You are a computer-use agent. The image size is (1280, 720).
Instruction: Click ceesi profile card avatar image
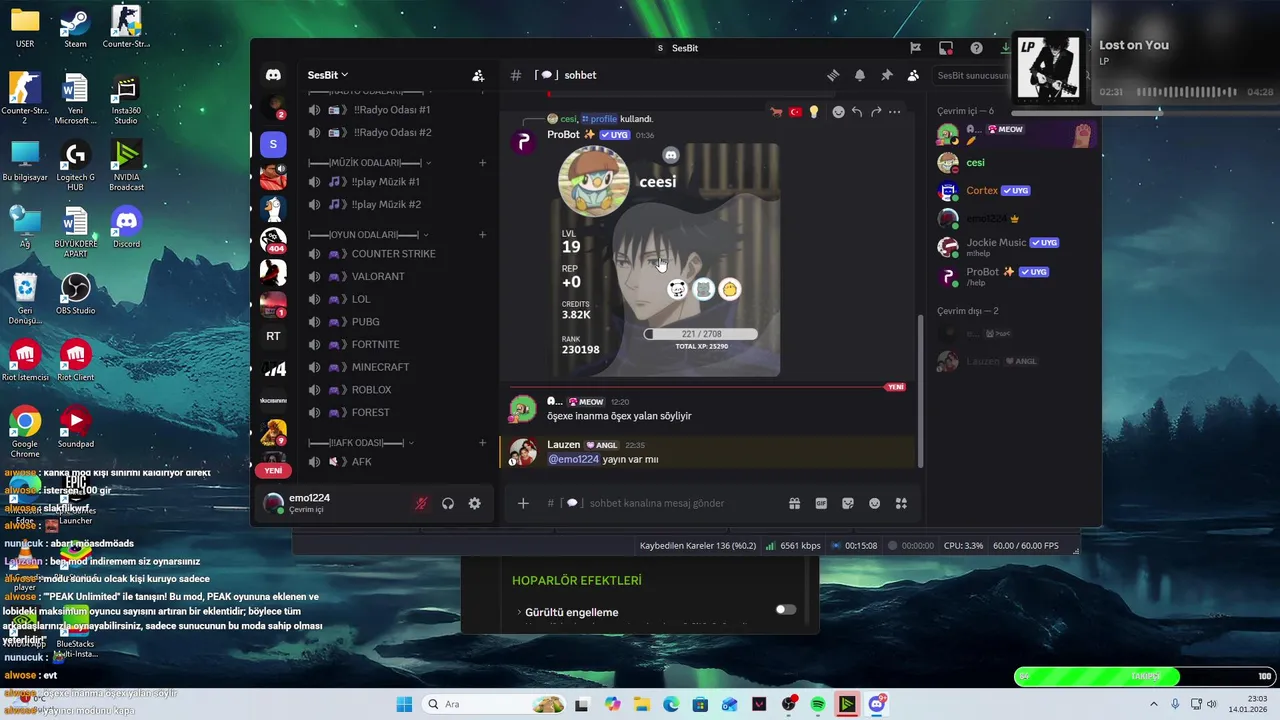[x=594, y=181]
